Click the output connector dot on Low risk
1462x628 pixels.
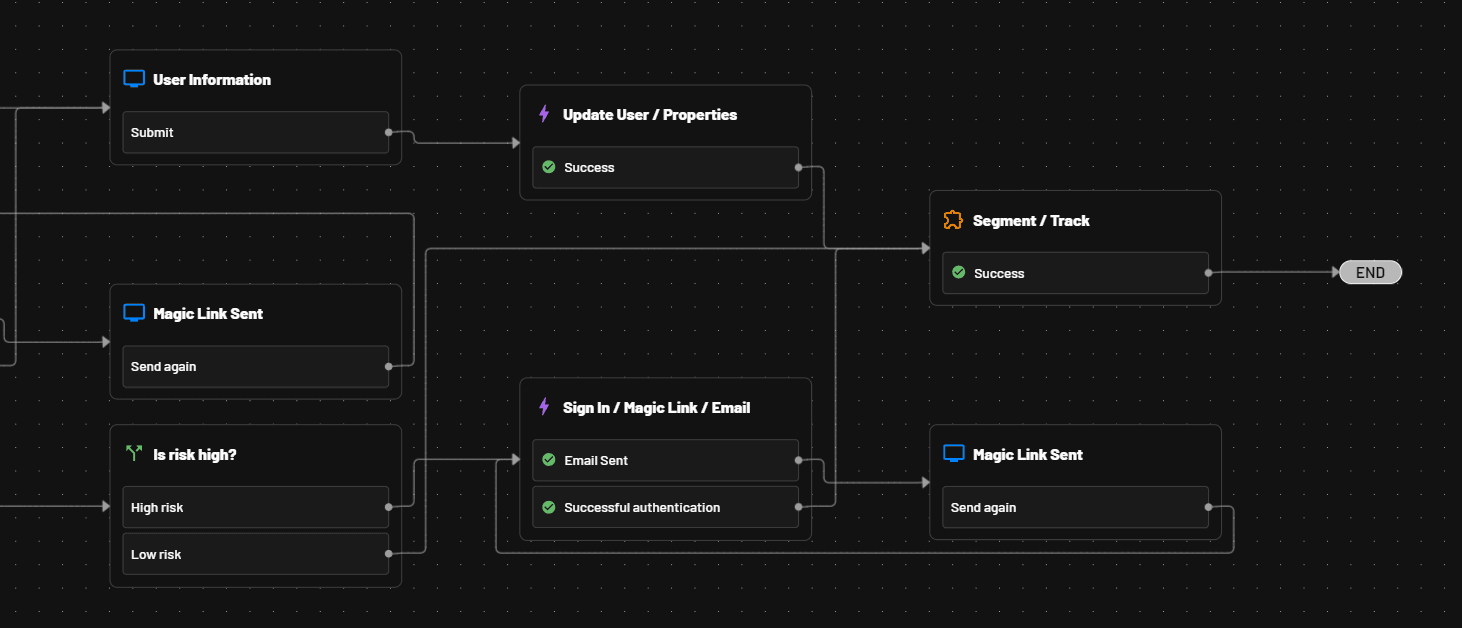[x=388, y=554]
